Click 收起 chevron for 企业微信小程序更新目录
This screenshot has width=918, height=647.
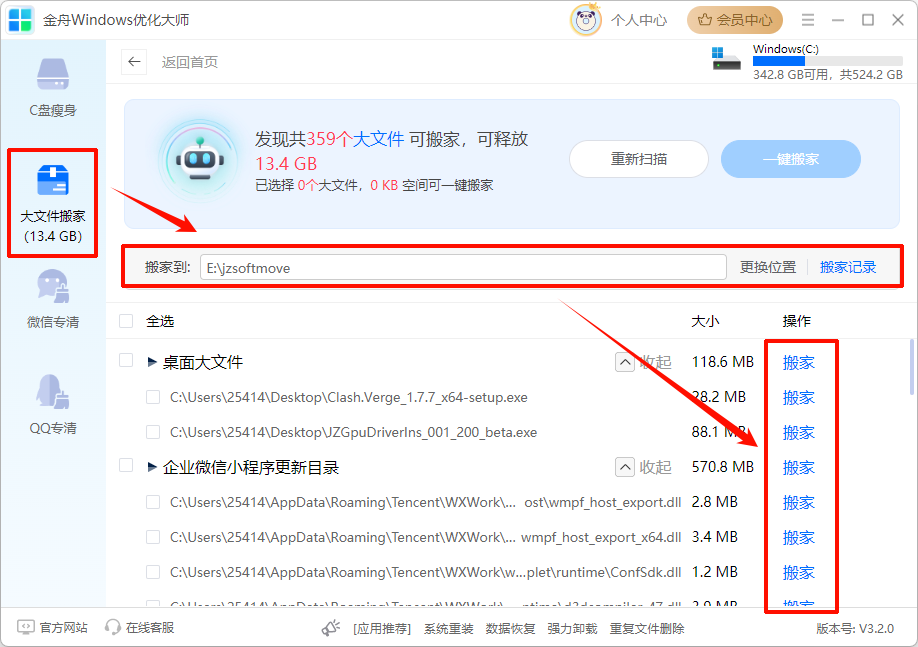pos(625,467)
